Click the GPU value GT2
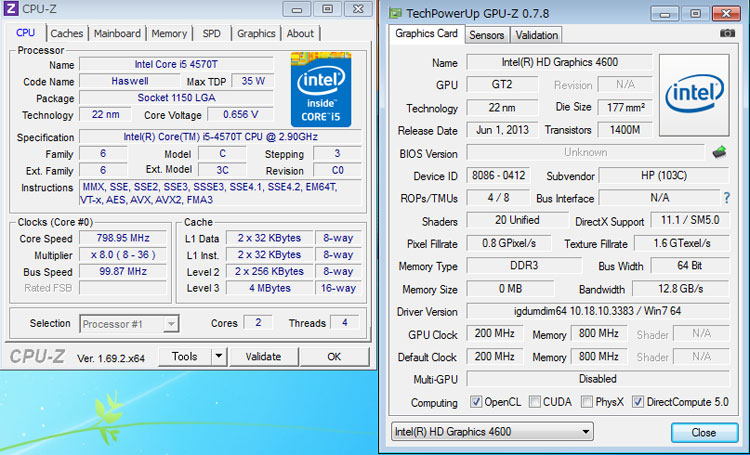This screenshot has height=455, width=750. click(502, 84)
